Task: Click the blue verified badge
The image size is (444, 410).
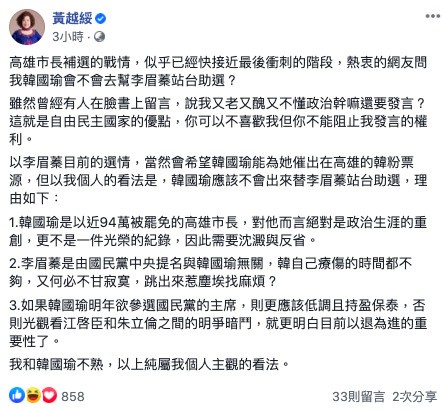Action: click(x=101, y=19)
